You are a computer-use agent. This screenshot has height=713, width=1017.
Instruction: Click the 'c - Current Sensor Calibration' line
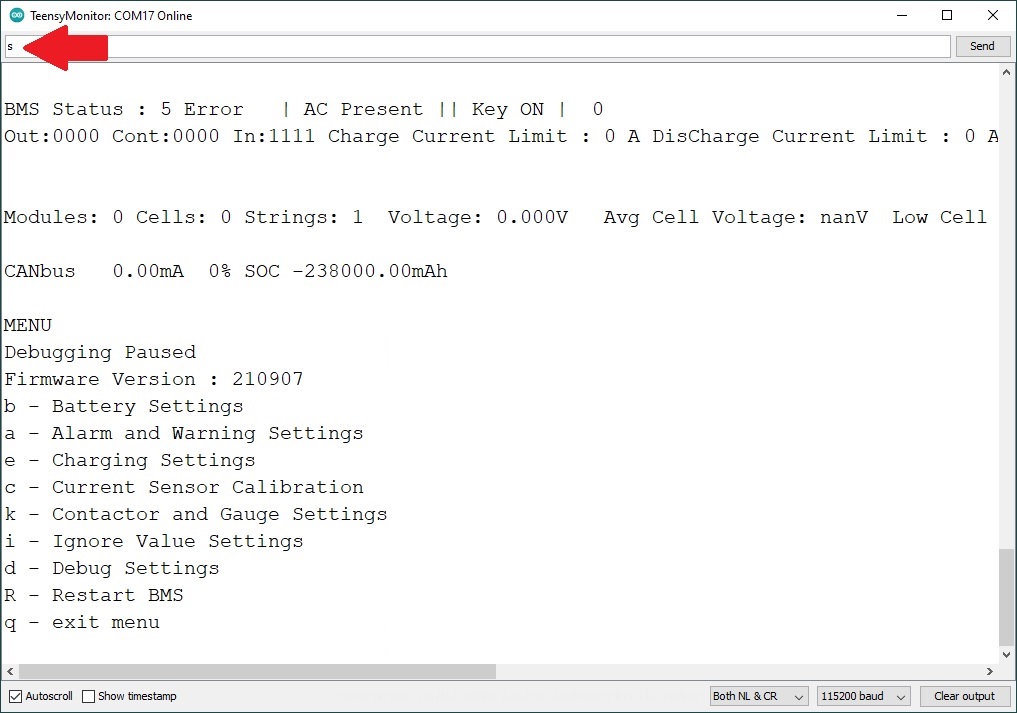click(184, 487)
